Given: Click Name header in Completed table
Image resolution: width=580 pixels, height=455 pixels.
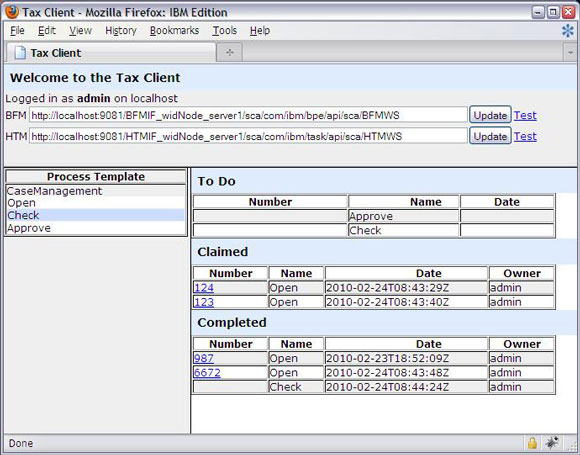Looking at the screenshot, I should tap(296, 344).
